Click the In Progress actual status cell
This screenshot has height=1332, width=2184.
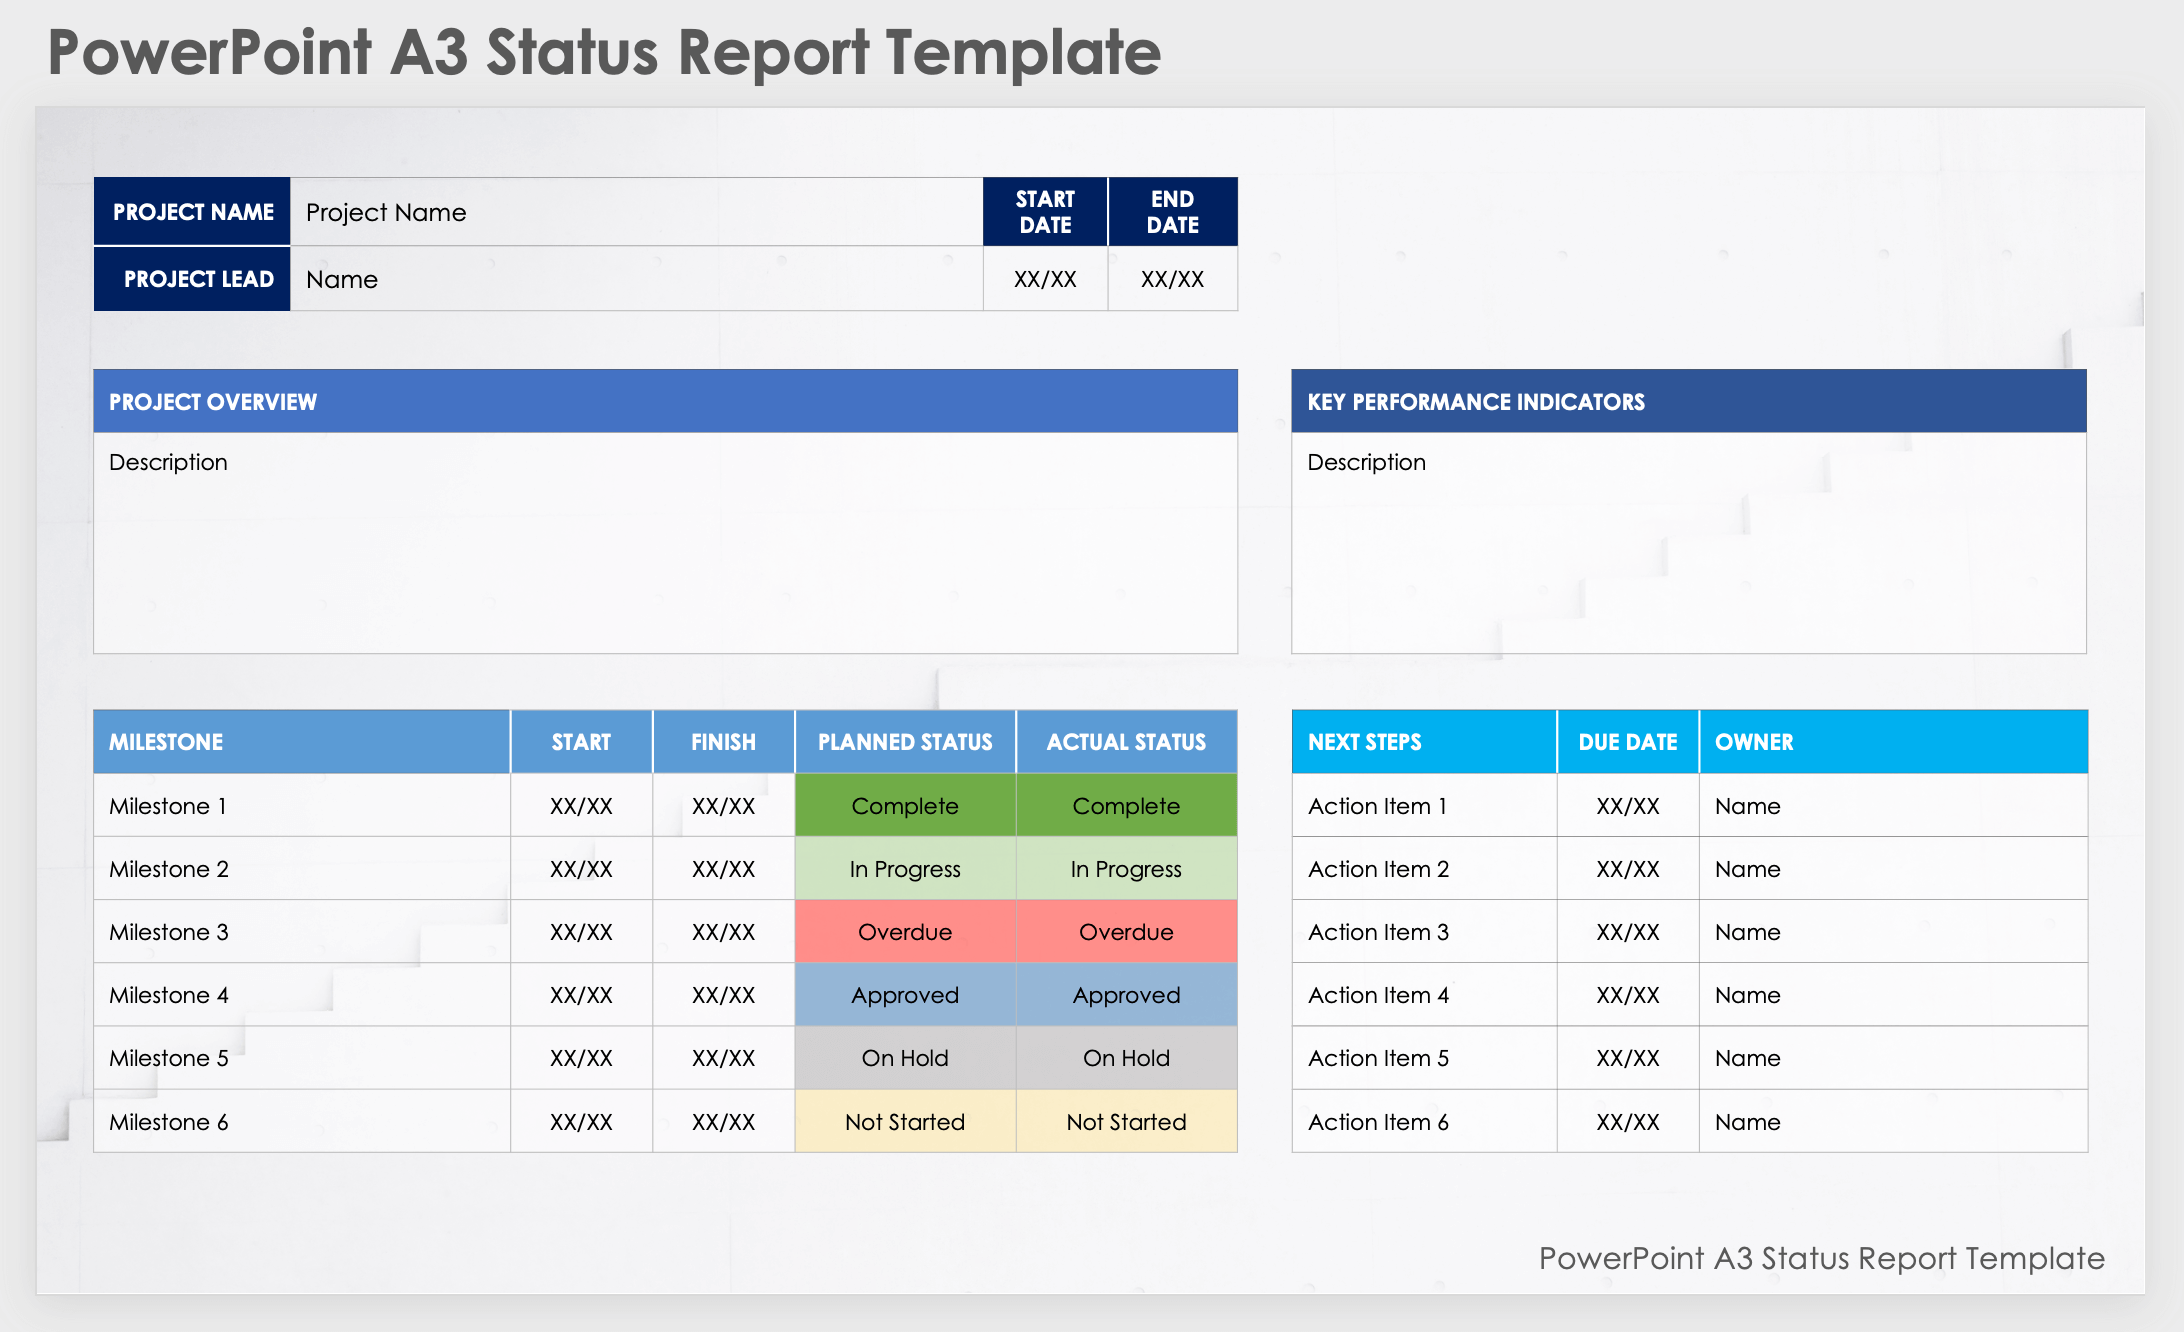[x=1126, y=869]
